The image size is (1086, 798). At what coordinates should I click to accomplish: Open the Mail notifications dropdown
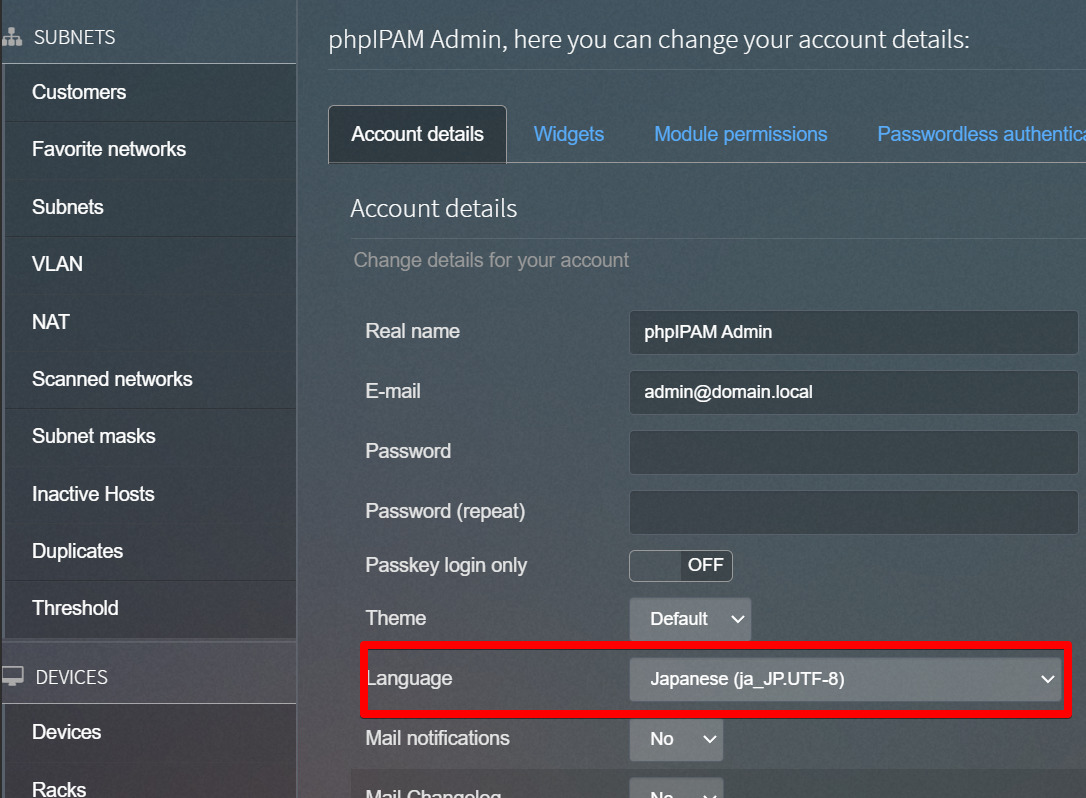click(676, 739)
